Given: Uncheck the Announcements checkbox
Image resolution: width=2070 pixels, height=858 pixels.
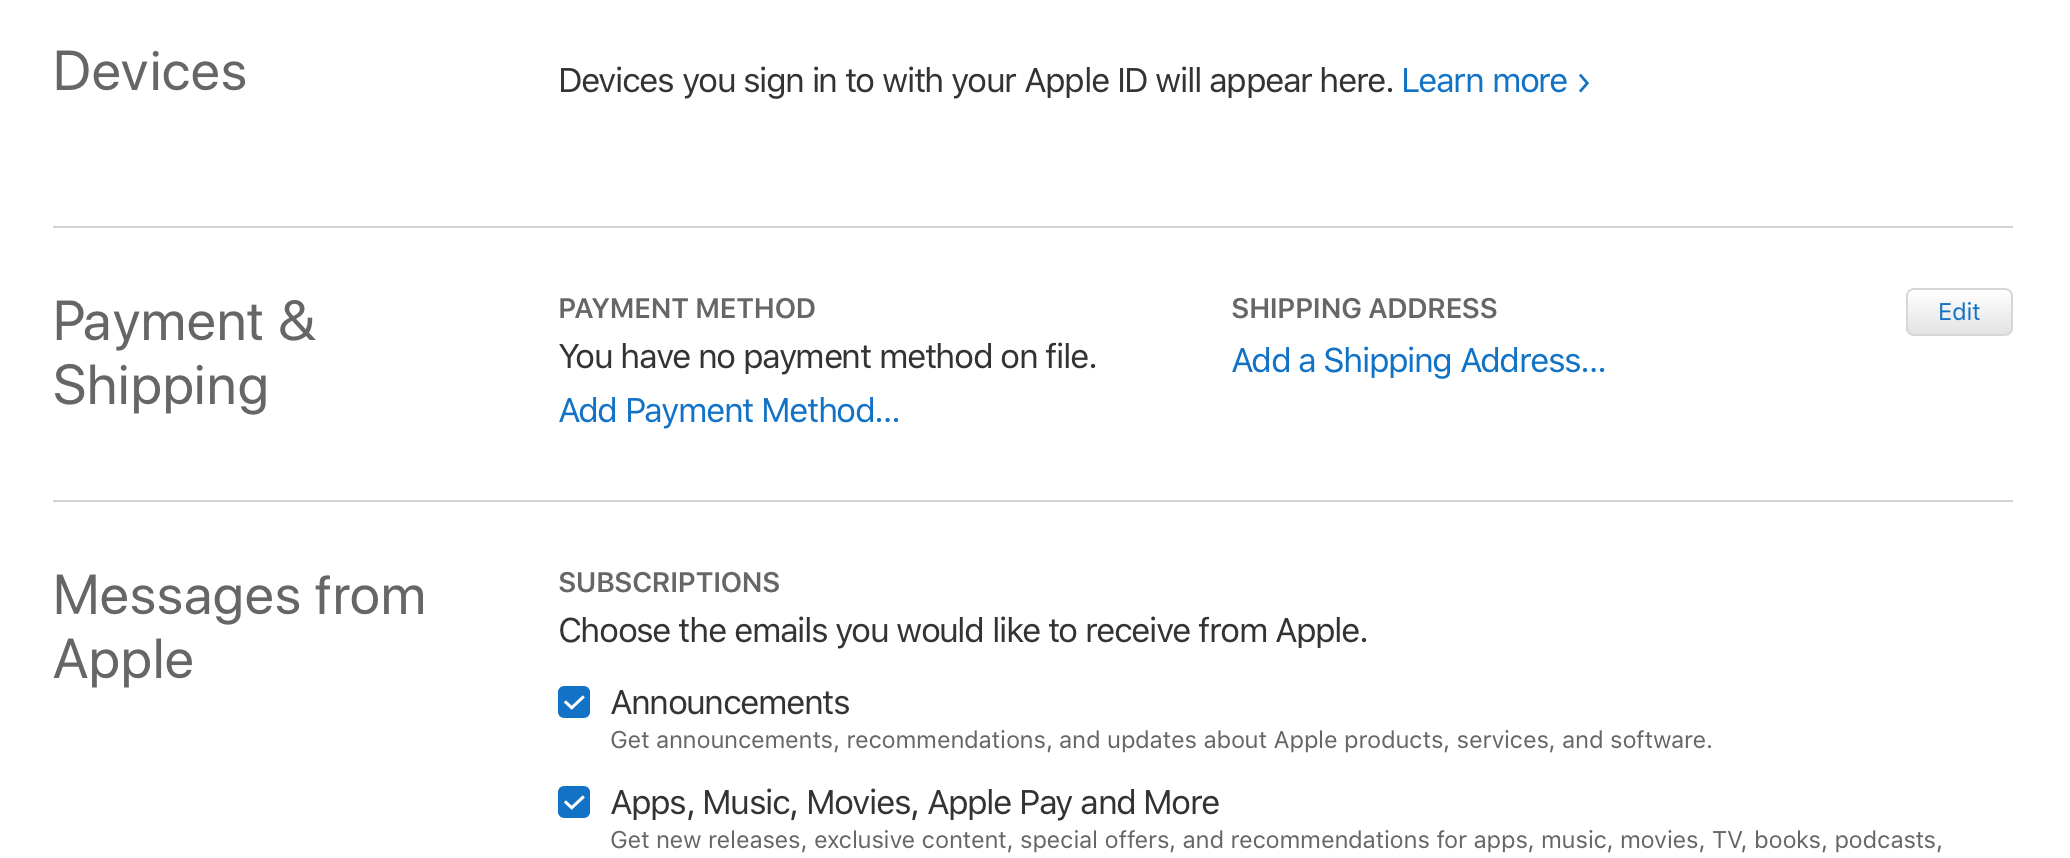Looking at the screenshot, I should 574,702.
